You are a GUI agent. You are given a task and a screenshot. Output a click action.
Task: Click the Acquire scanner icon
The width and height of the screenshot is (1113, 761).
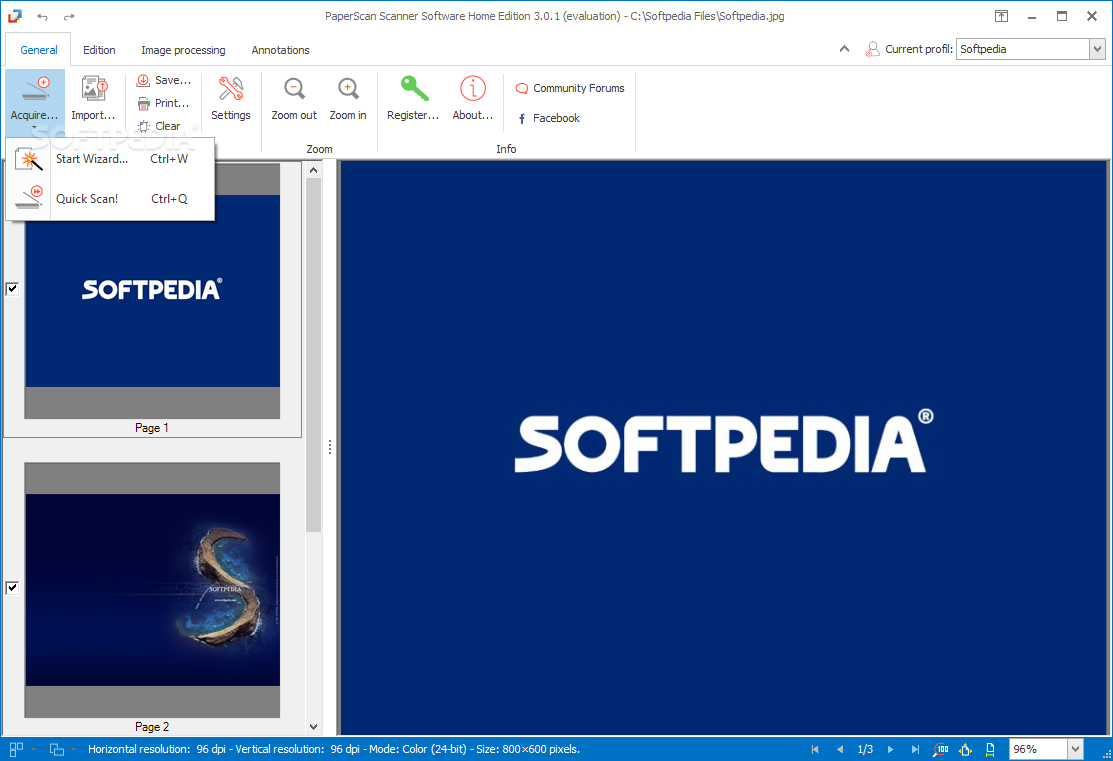point(35,89)
